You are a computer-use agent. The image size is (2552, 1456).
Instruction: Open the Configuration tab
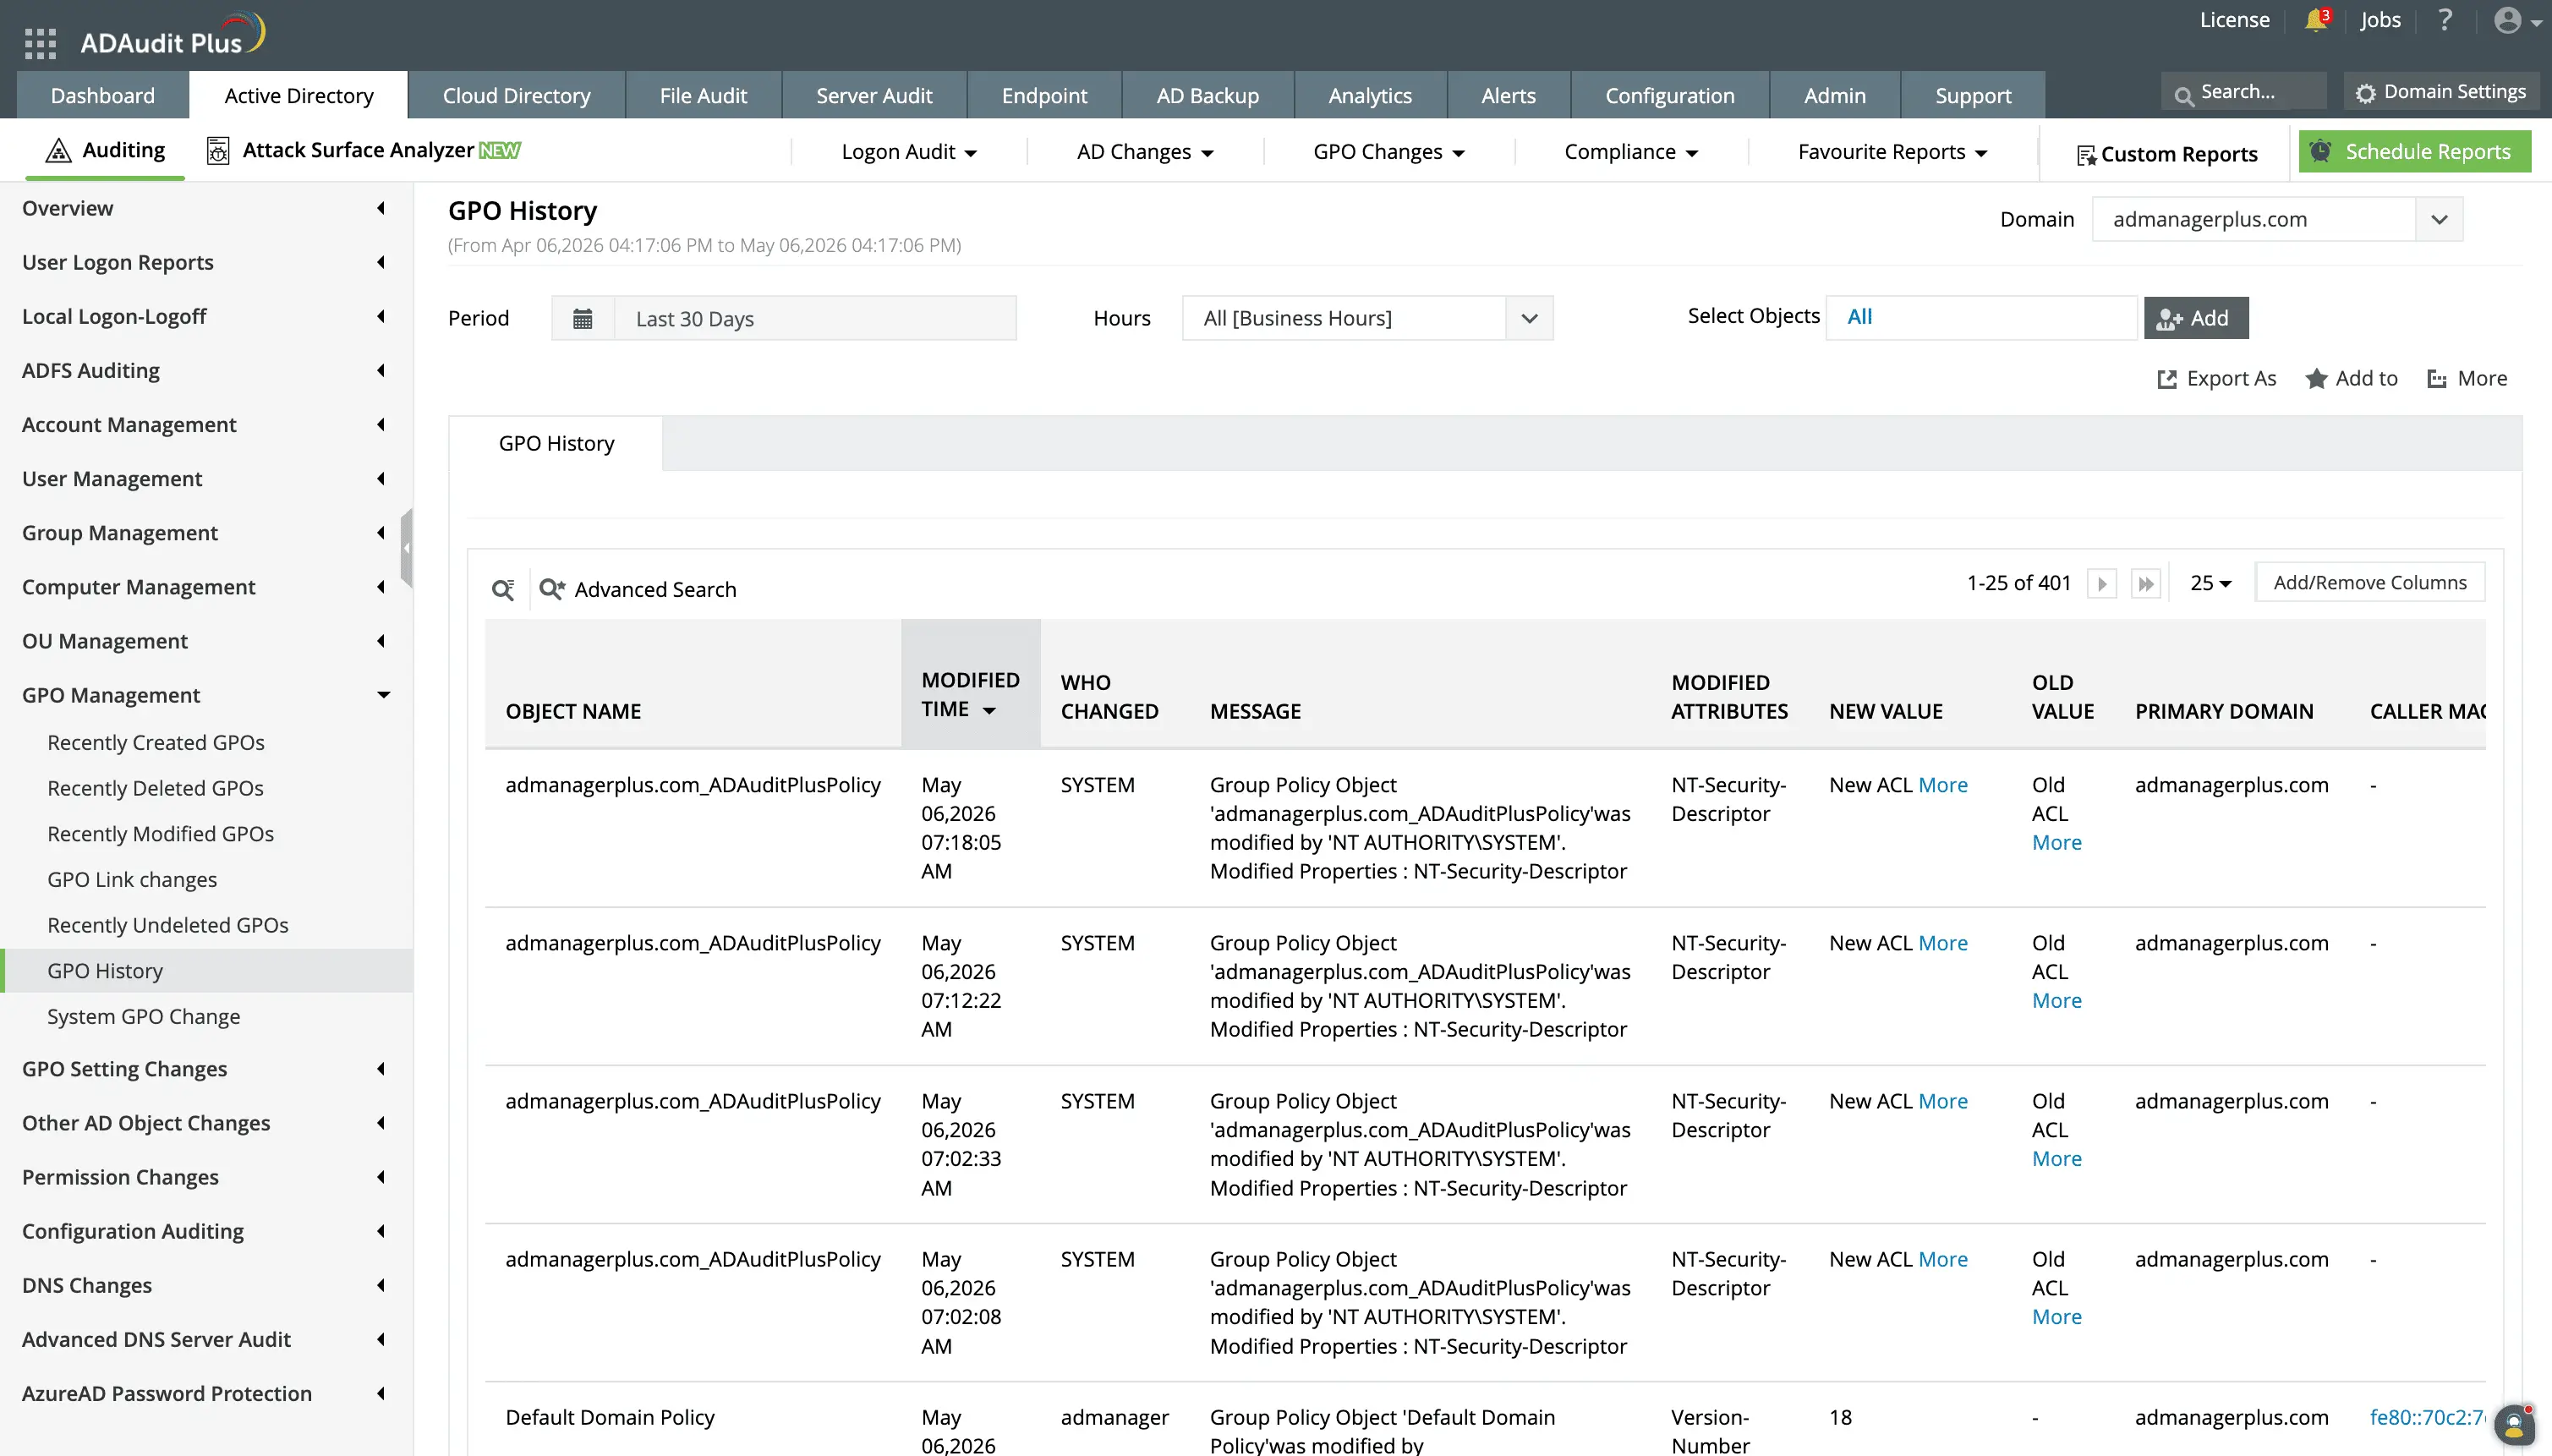point(1670,95)
